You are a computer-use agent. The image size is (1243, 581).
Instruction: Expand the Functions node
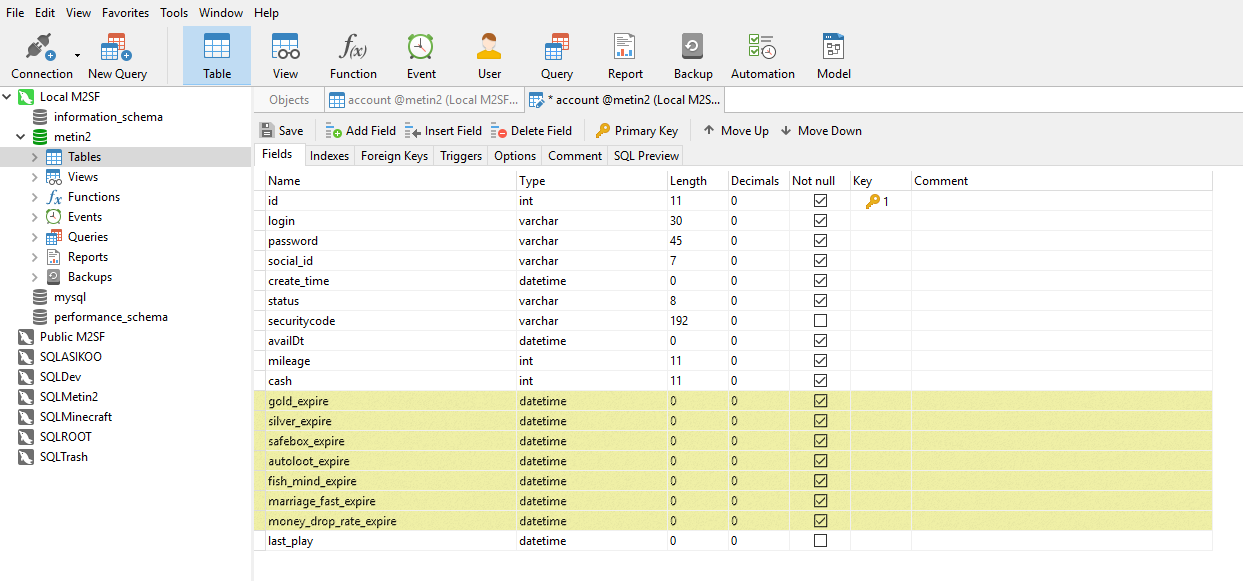tap(35, 197)
